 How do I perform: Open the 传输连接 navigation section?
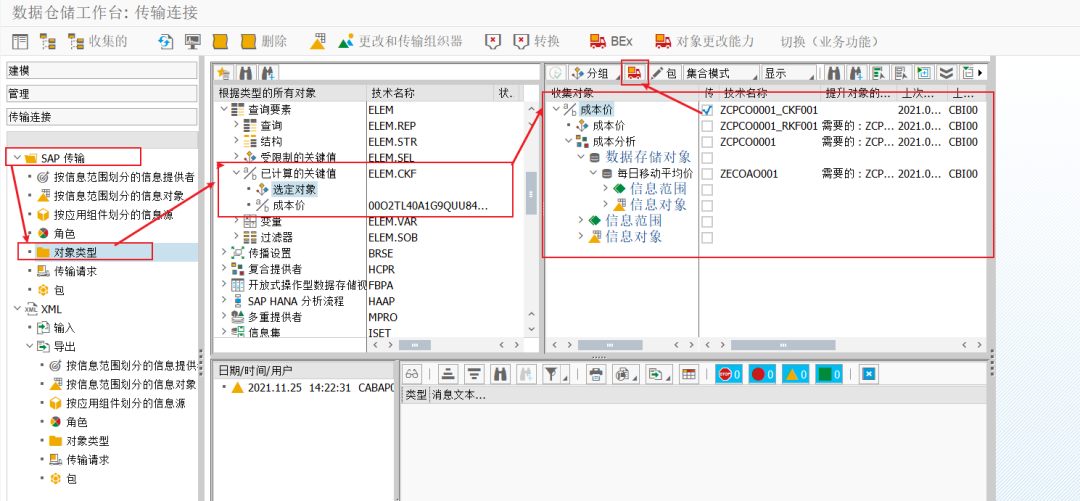[x=101, y=116]
